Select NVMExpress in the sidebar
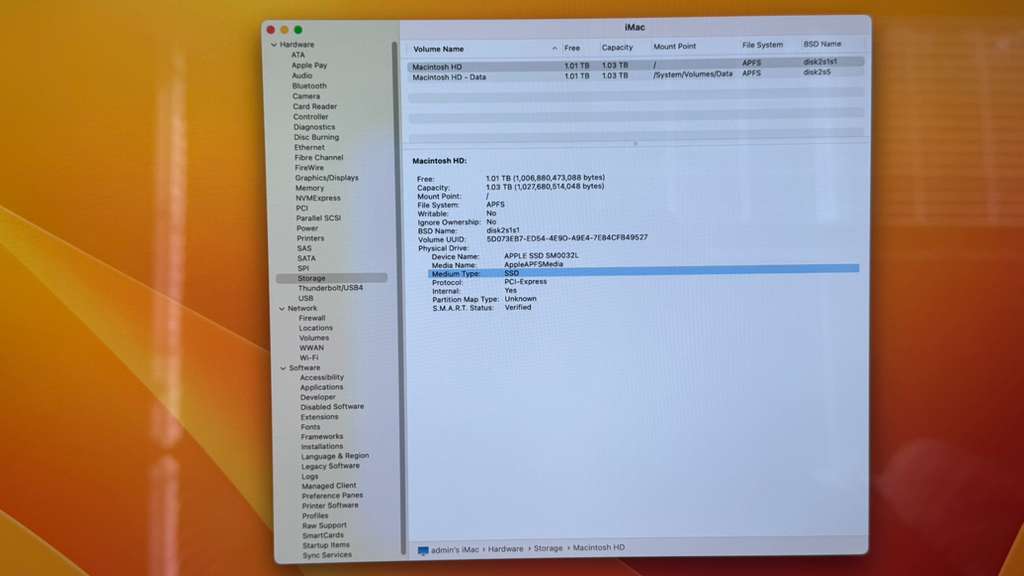Screen dimensions: 1024x576 click(x=317, y=198)
